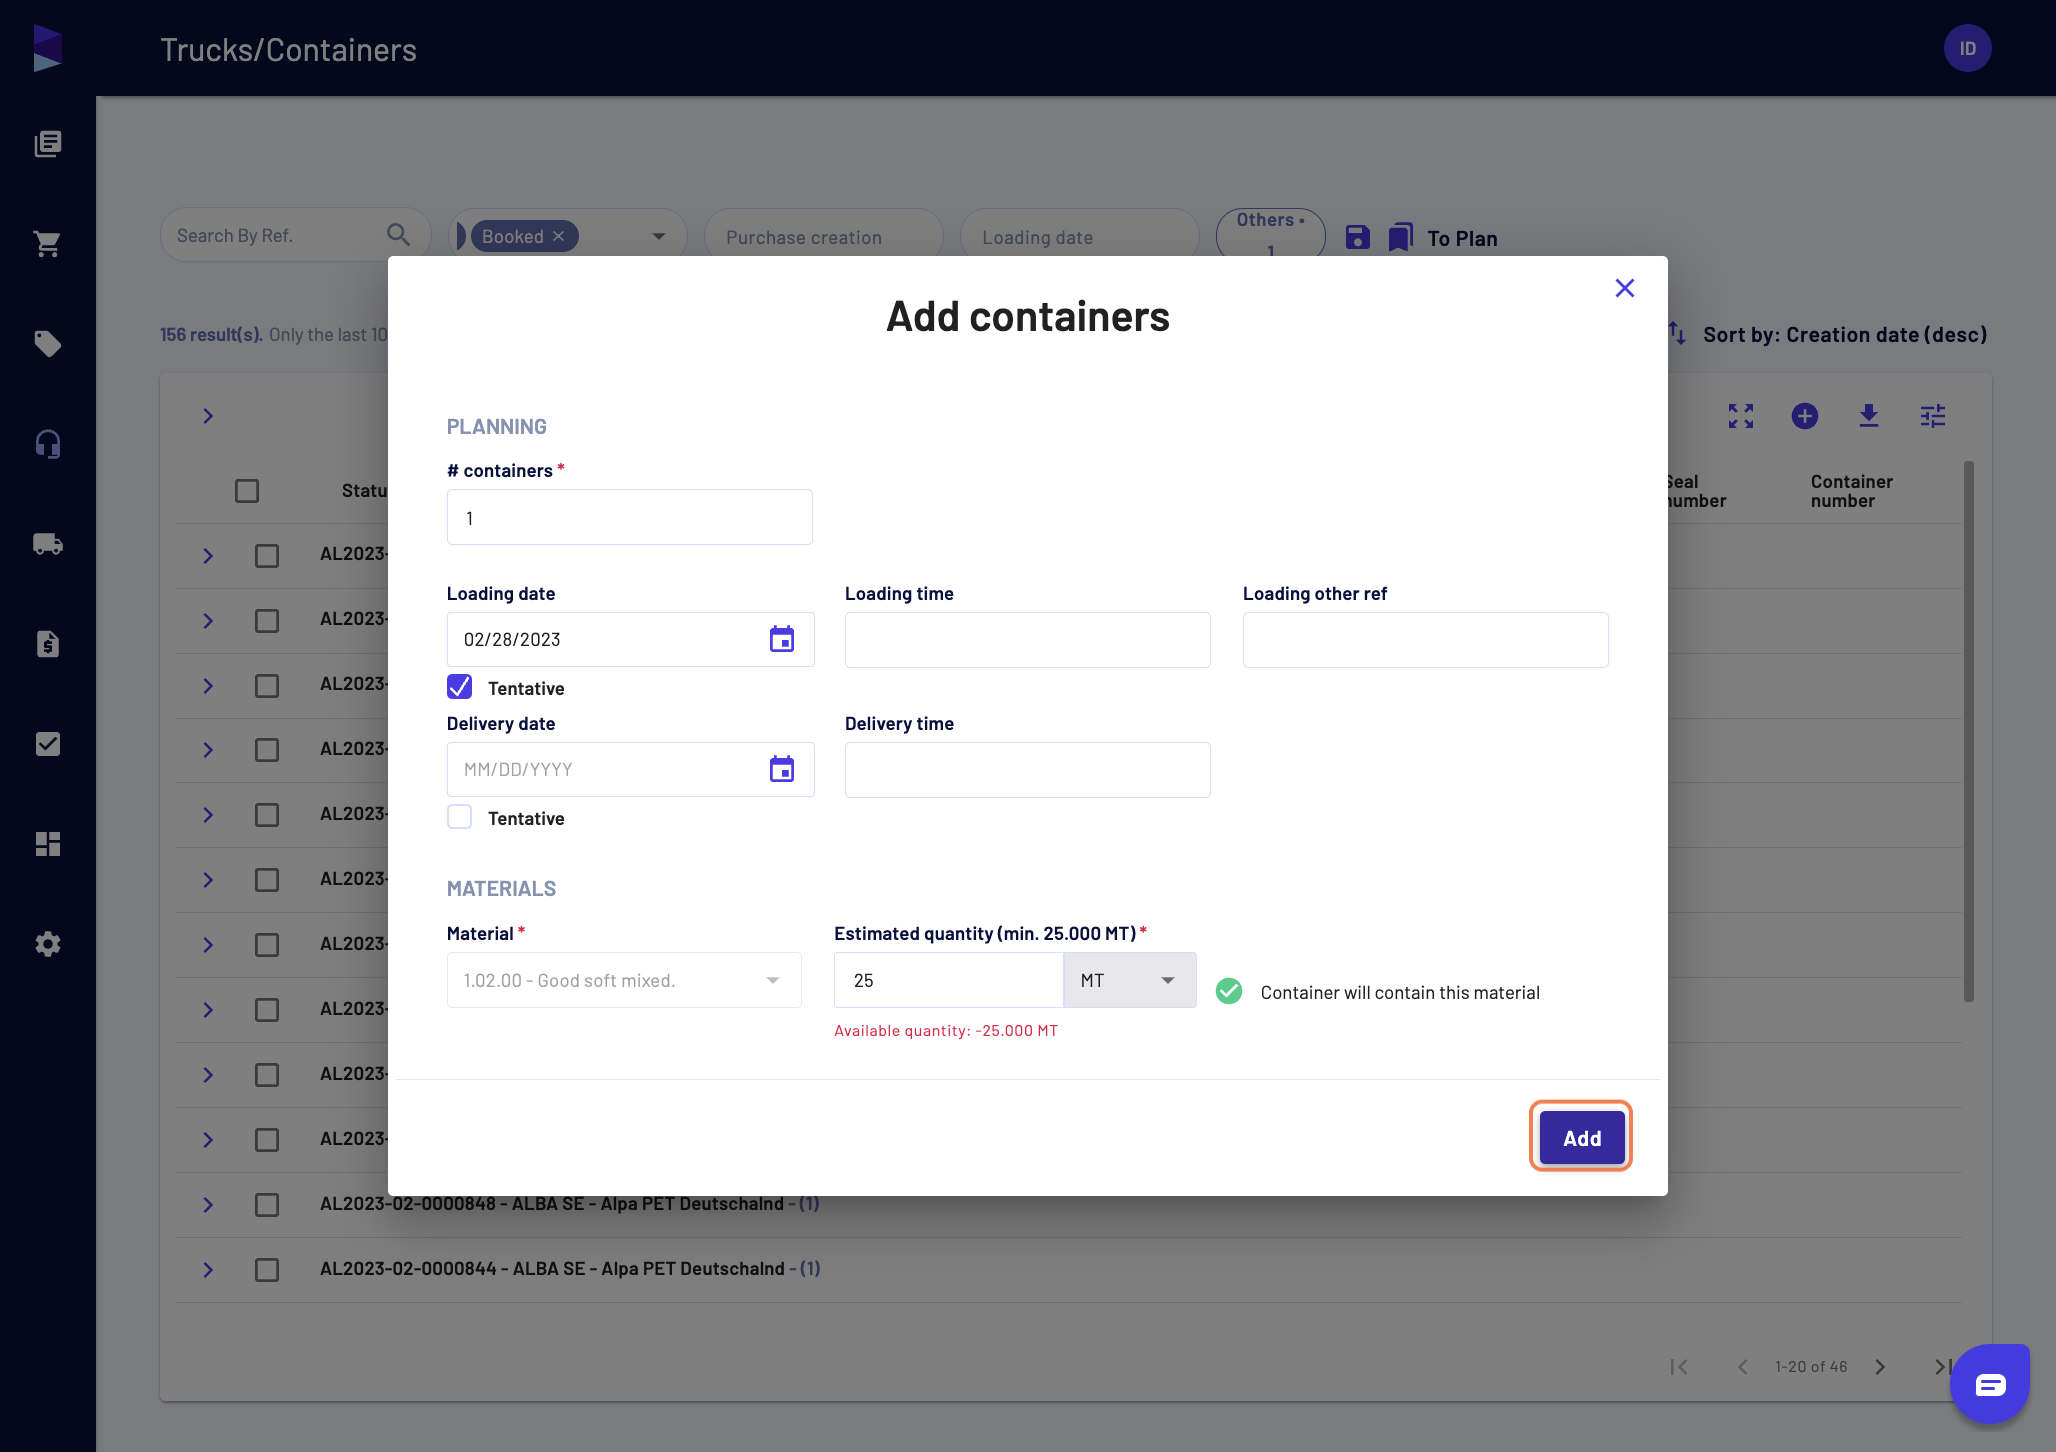
Task: Select checkbox for AL2023-02-0000844 row
Action: (267, 1270)
